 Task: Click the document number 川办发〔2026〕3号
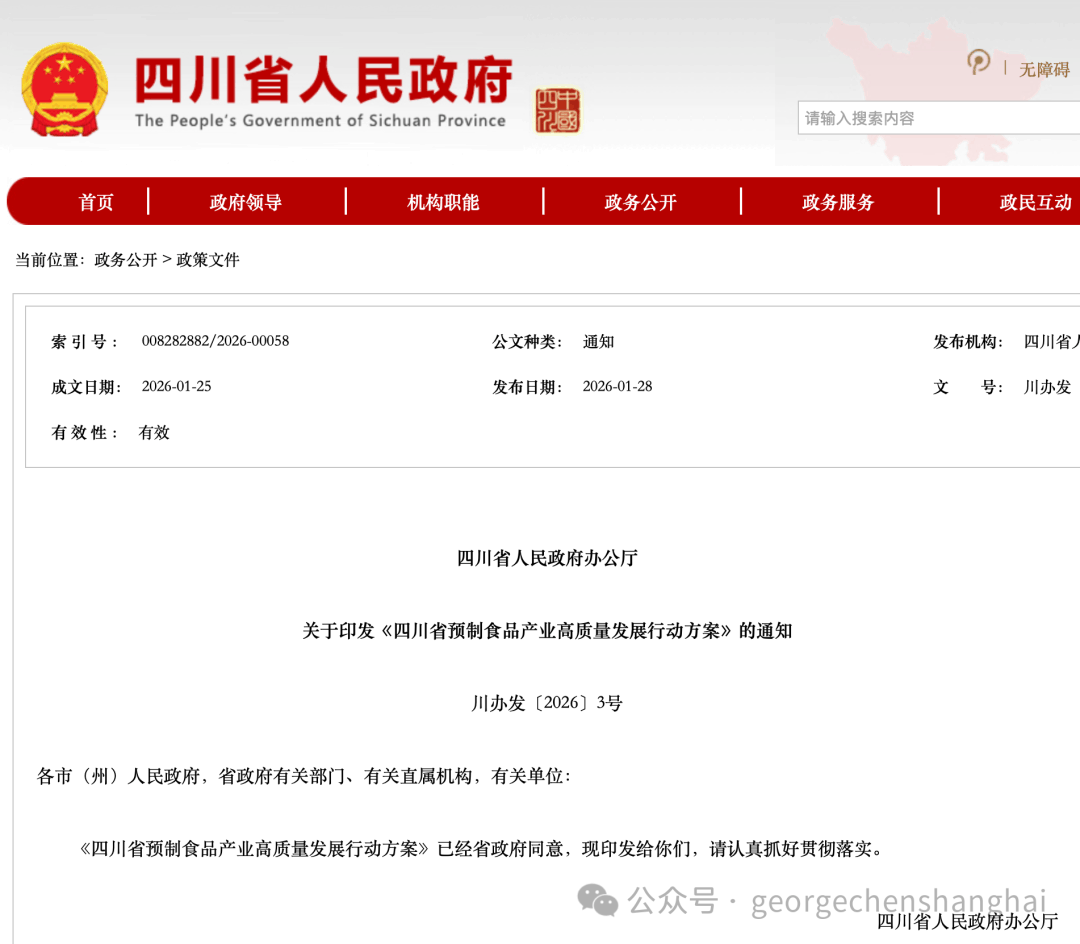(547, 703)
